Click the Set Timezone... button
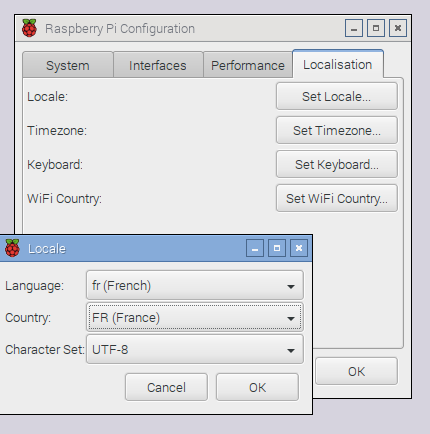Screen dimensions: 430x434 pos(337,130)
